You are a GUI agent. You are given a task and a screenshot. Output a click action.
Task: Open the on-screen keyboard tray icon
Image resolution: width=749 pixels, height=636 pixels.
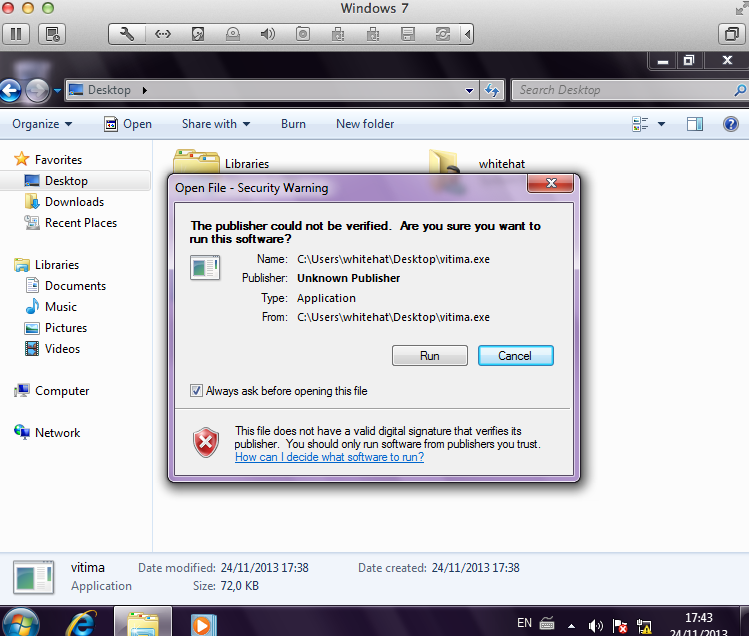[547, 624]
